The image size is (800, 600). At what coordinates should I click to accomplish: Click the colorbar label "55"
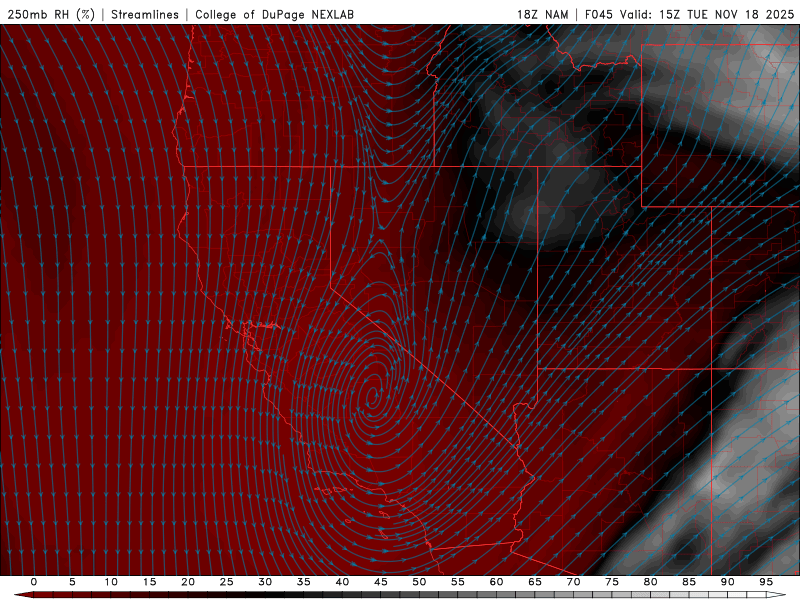458,582
